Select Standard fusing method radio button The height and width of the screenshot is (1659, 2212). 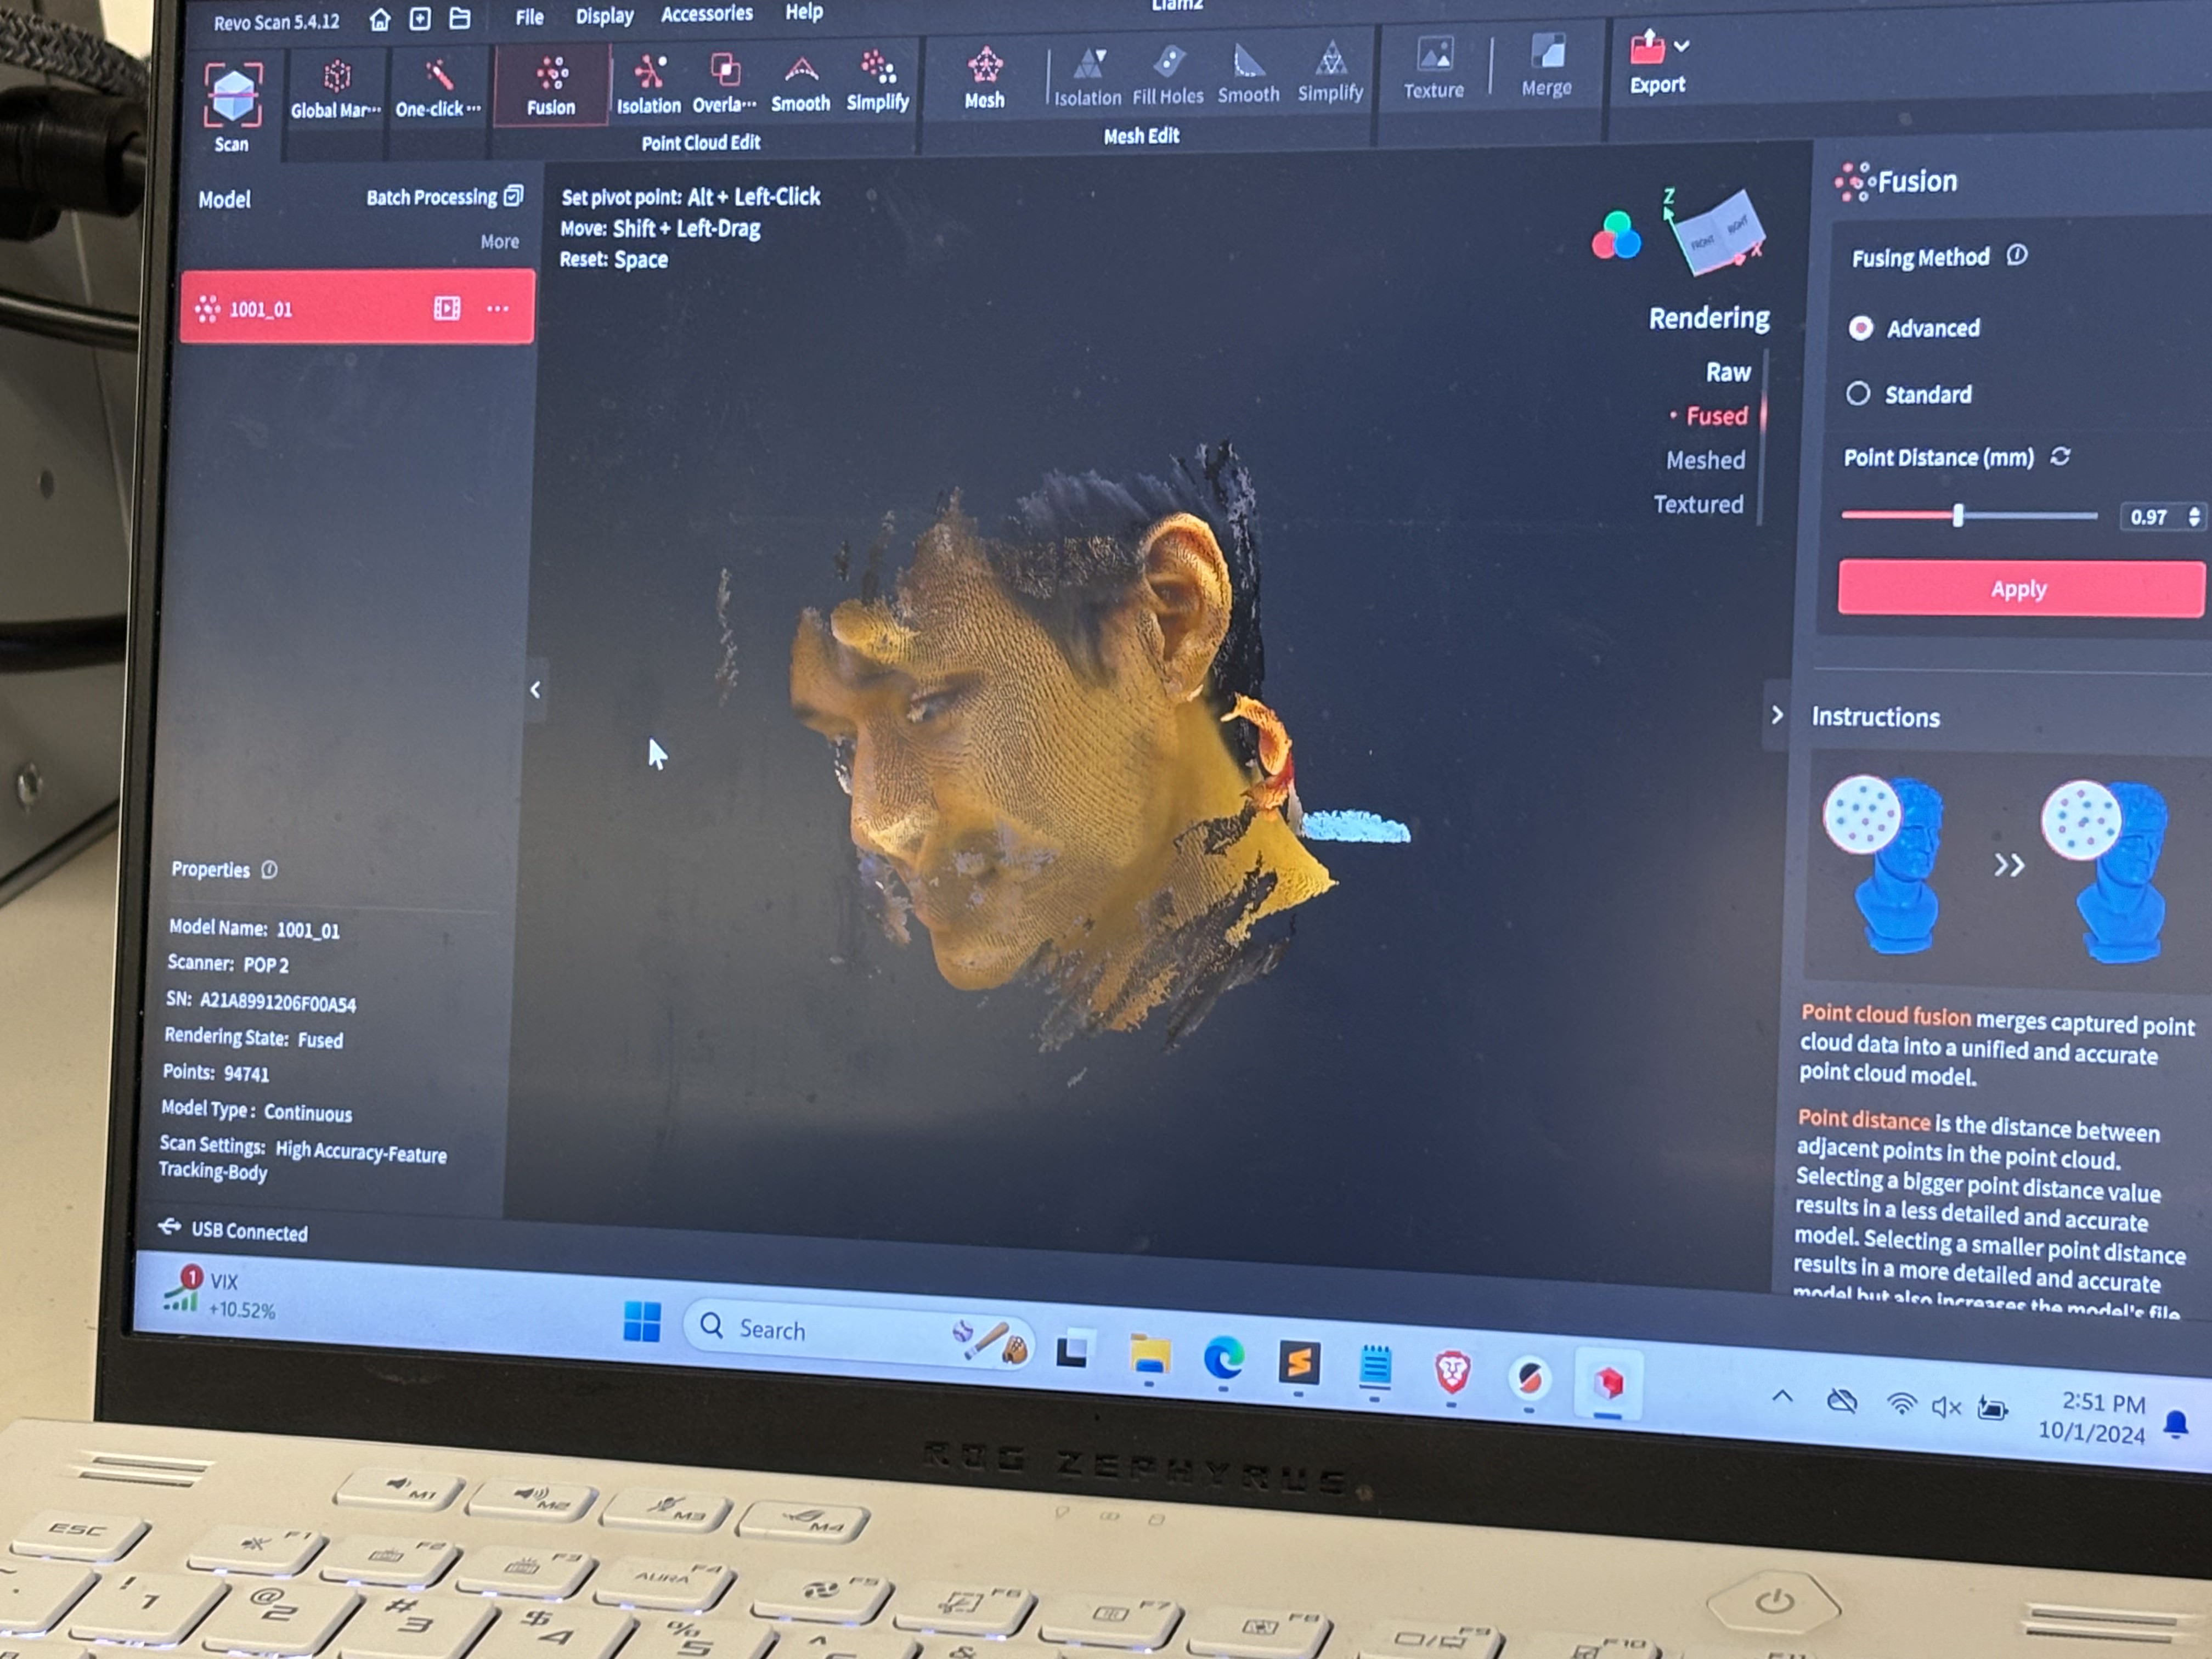(x=1860, y=392)
